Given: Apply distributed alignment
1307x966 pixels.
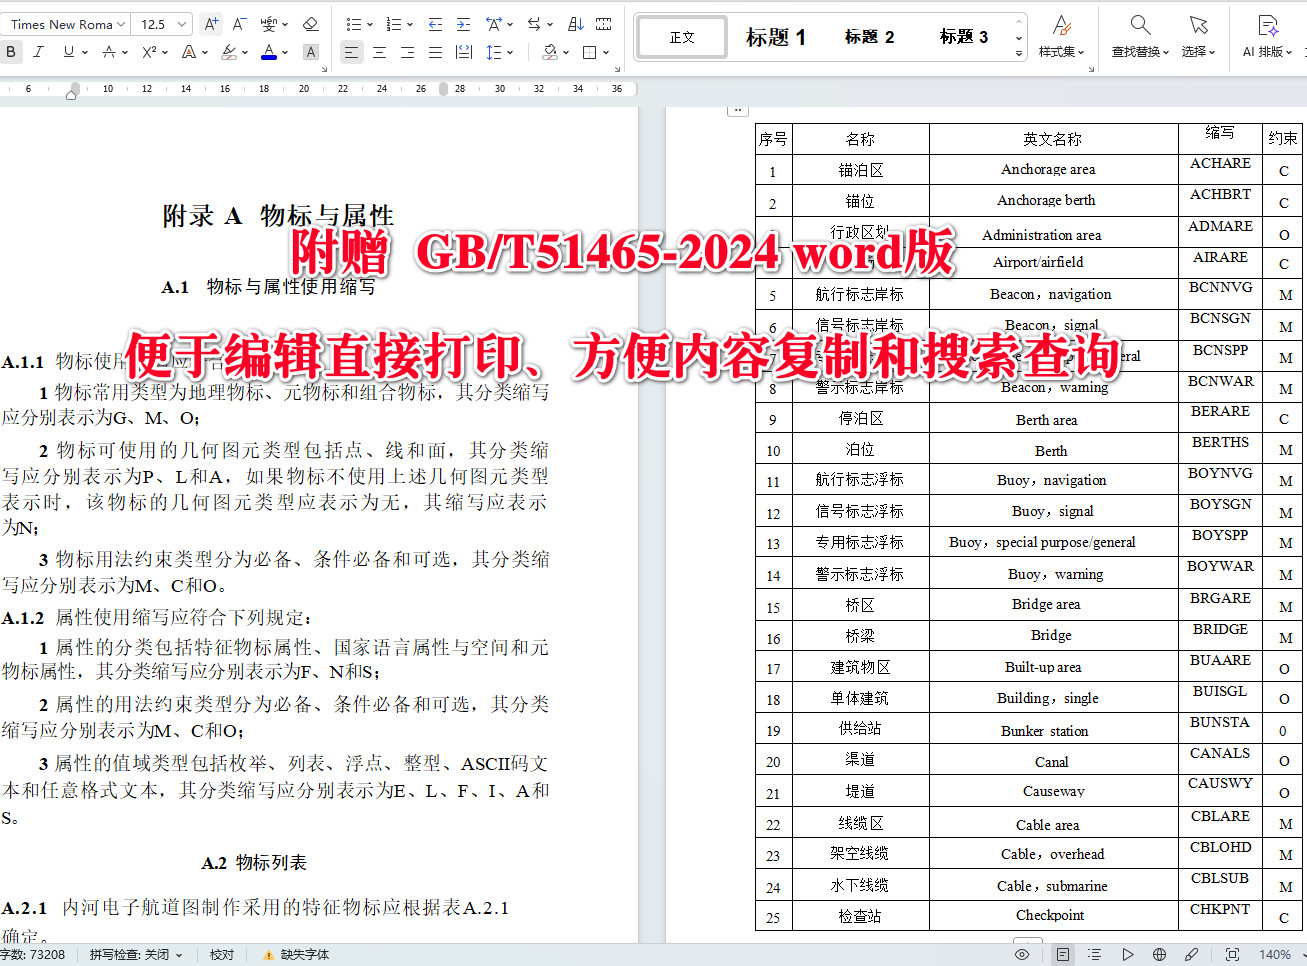Looking at the screenshot, I should (x=463, y=52).
